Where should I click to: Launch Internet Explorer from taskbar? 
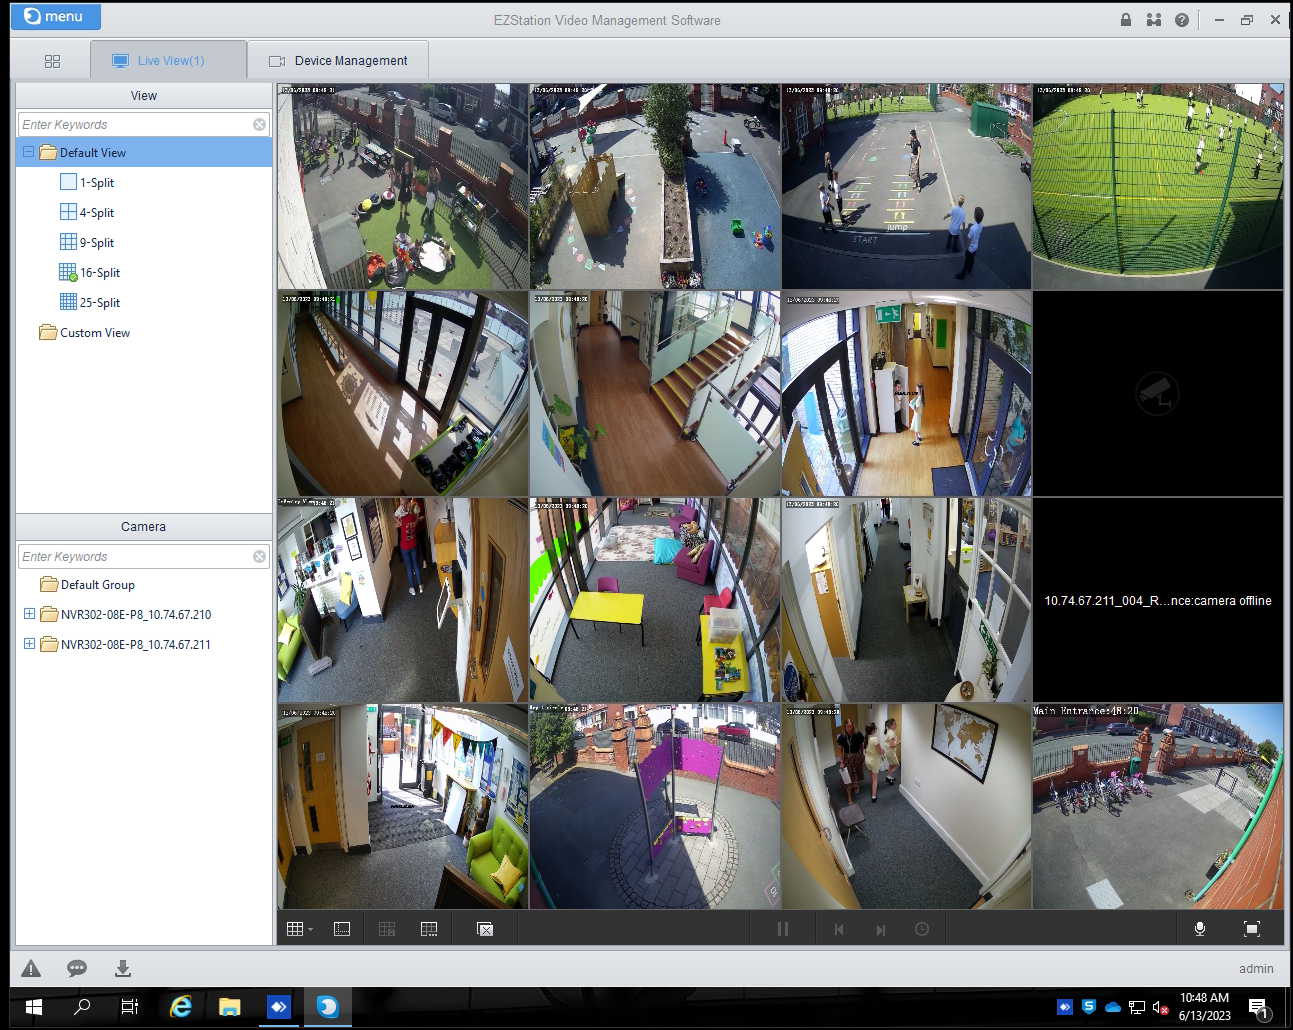point(181,1007)
